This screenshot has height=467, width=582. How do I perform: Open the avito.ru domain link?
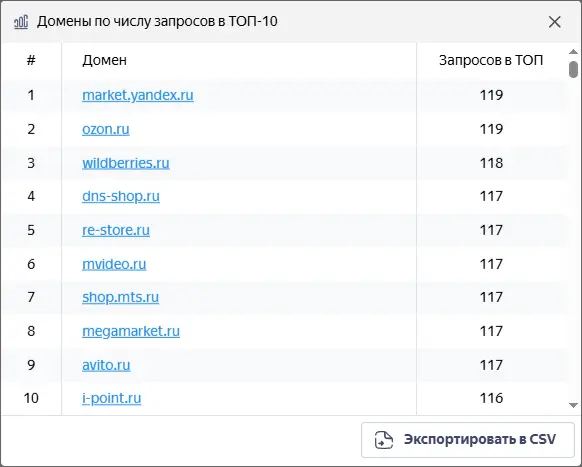106,365
